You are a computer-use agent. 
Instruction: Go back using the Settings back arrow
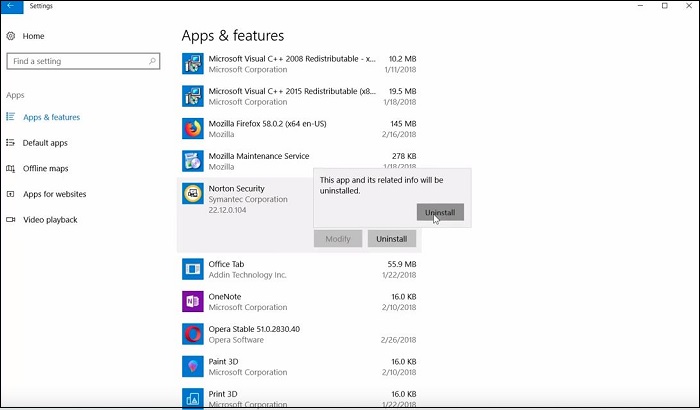tap(11, 6)
